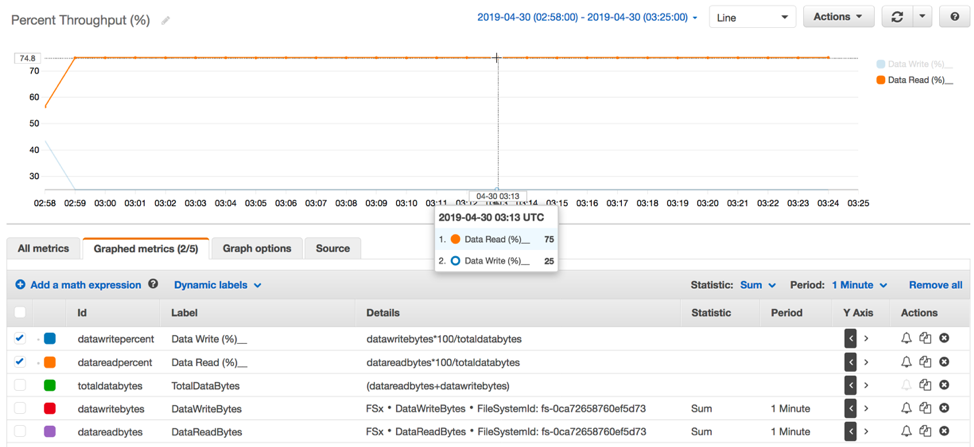Open the green color swatch for totaldatabytes
Screen dimensions: 974x447
(50, 386)
